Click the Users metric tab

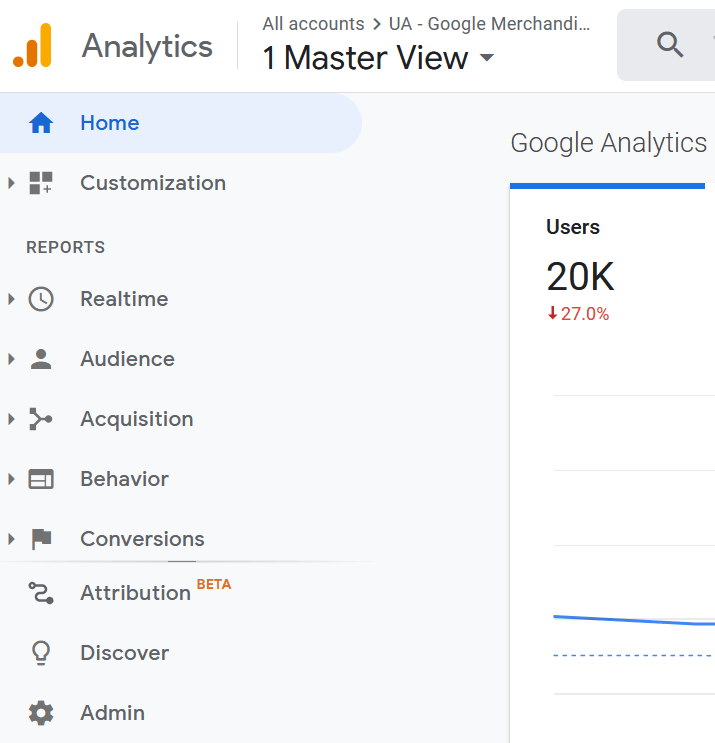tap(573, 227)
